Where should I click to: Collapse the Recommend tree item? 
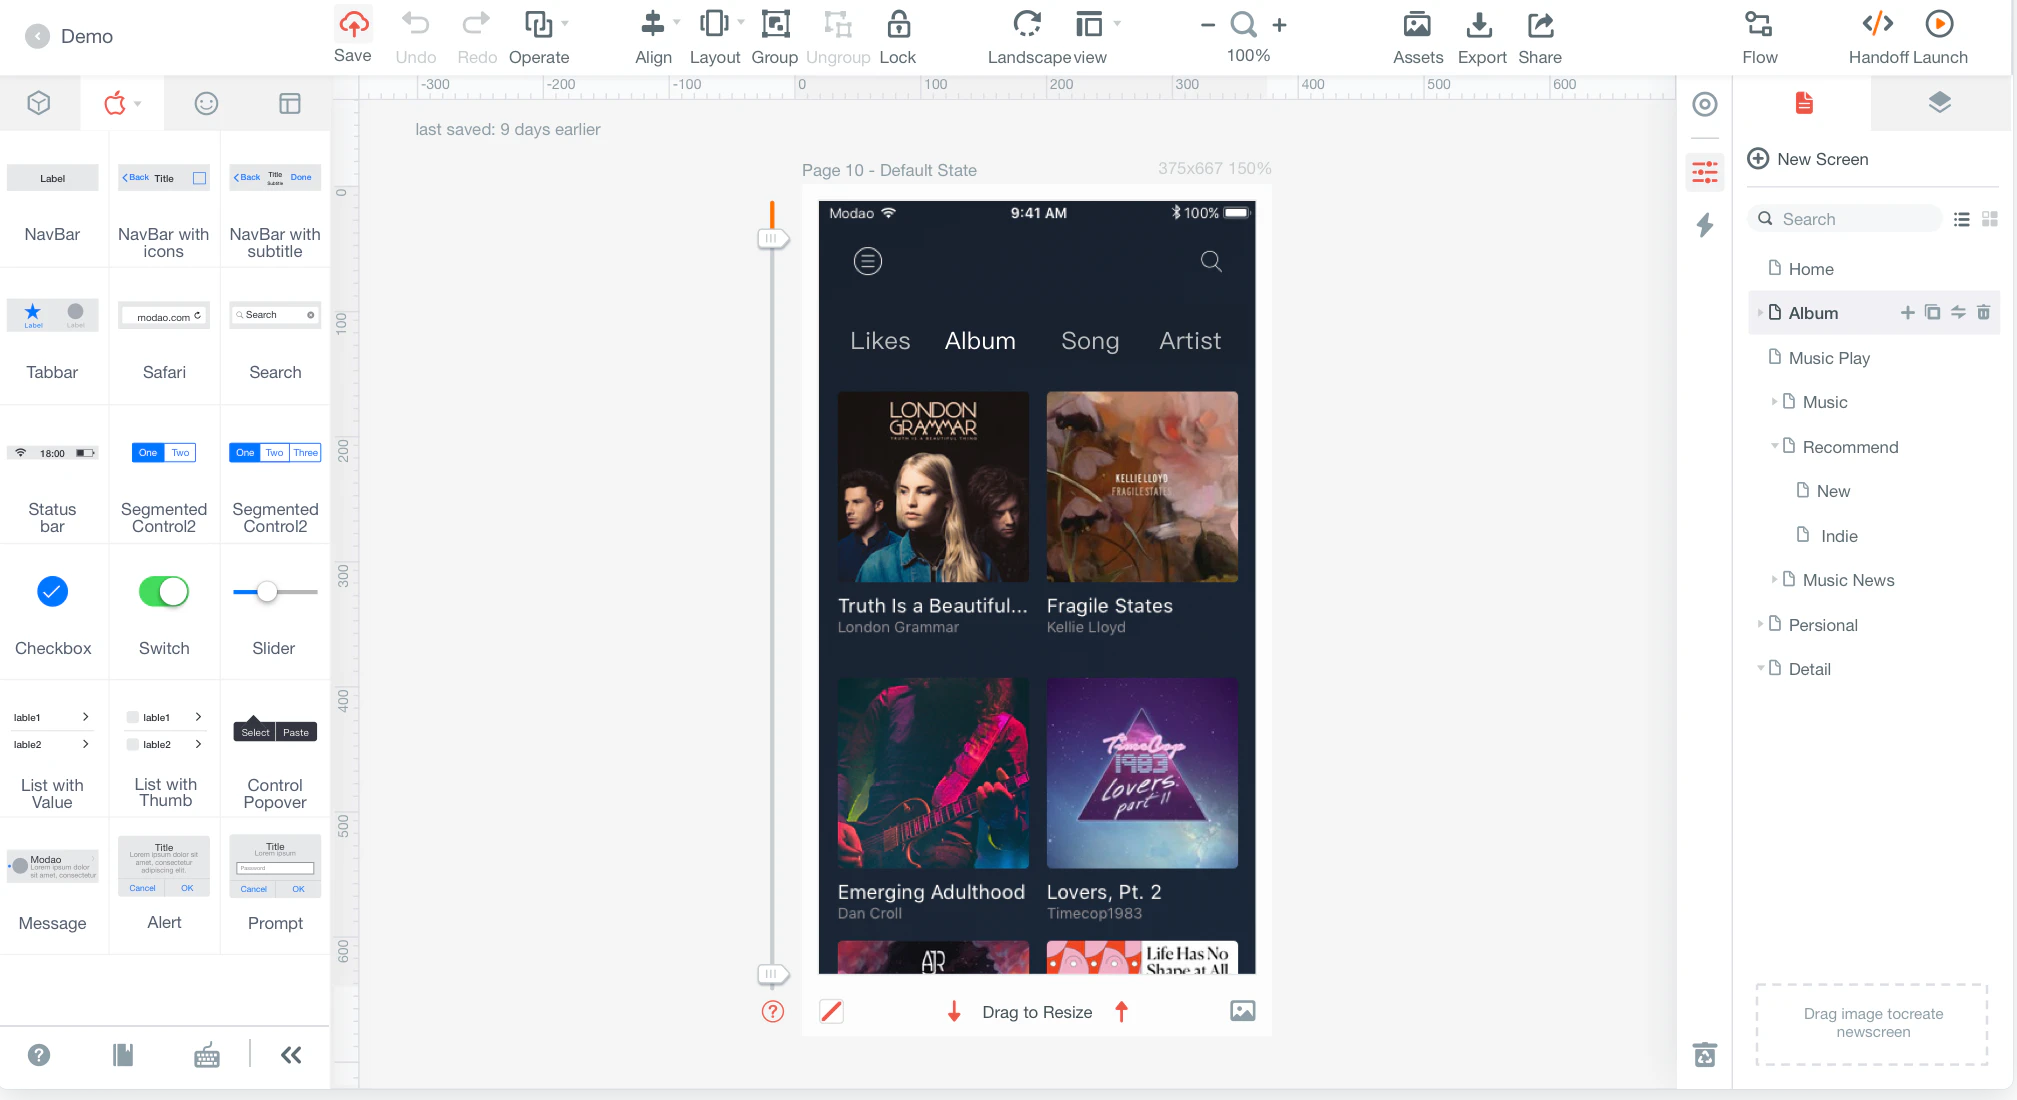coord(1774,446)
